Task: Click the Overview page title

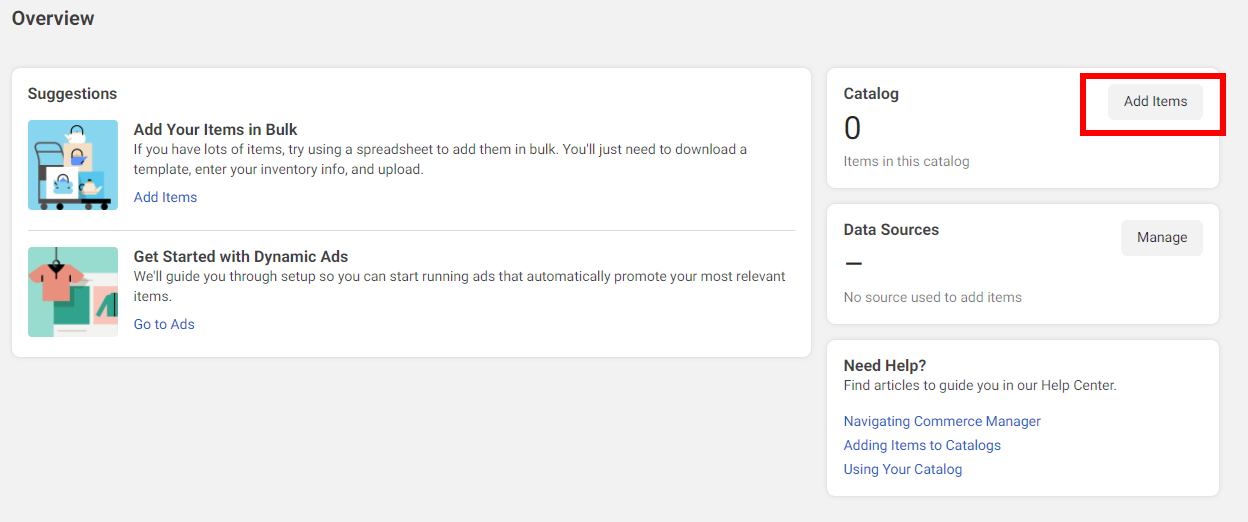Action: pos(53,18)
